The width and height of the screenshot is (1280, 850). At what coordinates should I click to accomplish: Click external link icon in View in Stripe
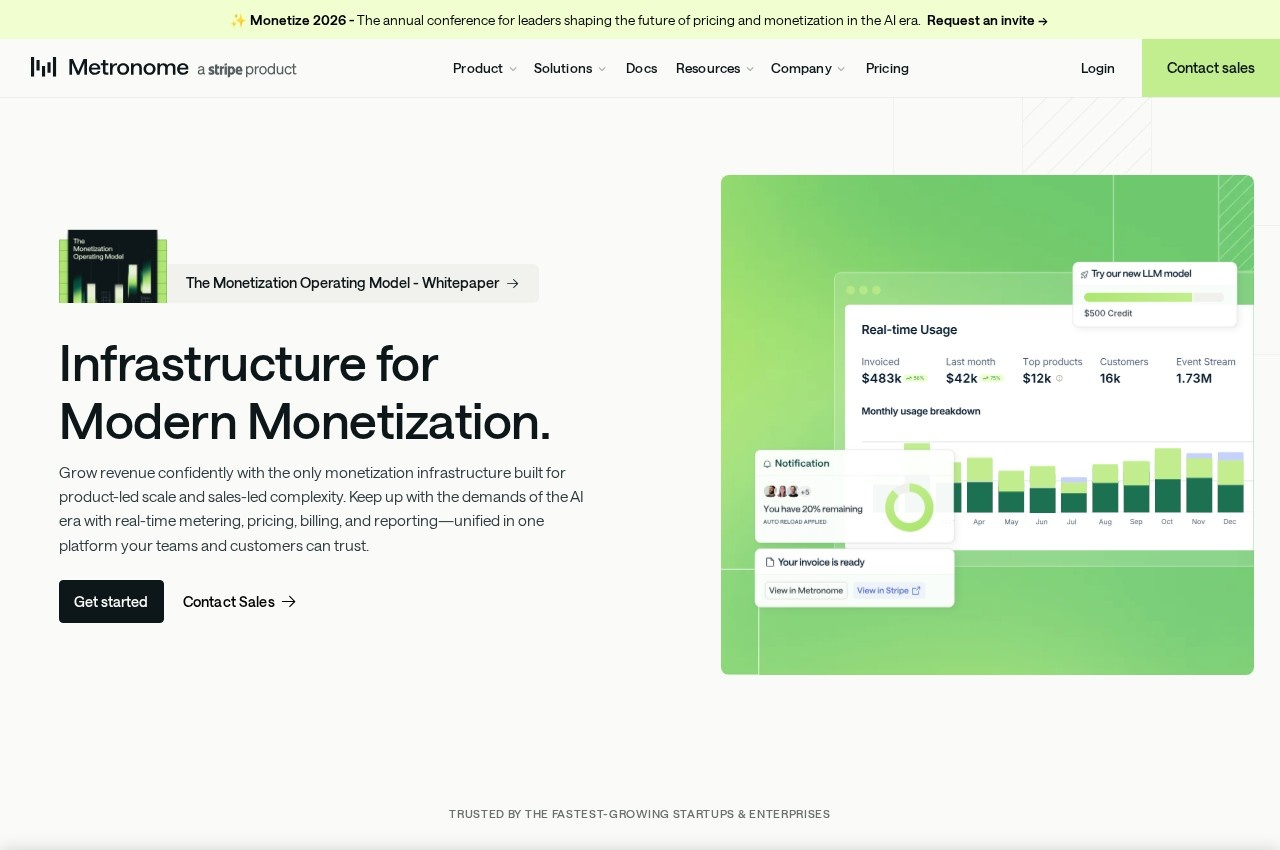point(916,590)
